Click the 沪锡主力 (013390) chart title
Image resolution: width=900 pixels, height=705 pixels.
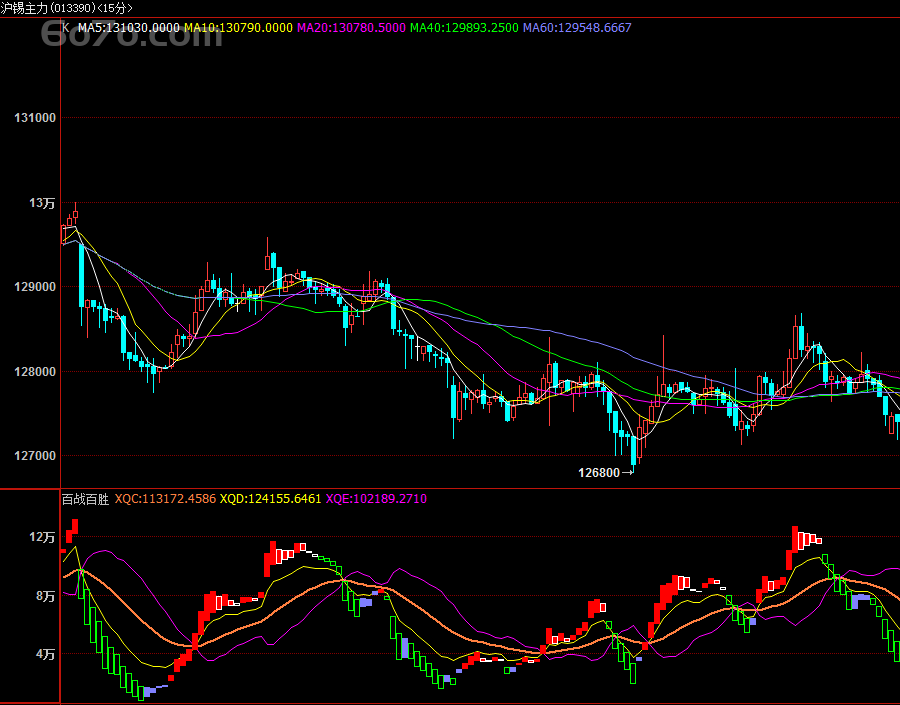click(66, 8)
